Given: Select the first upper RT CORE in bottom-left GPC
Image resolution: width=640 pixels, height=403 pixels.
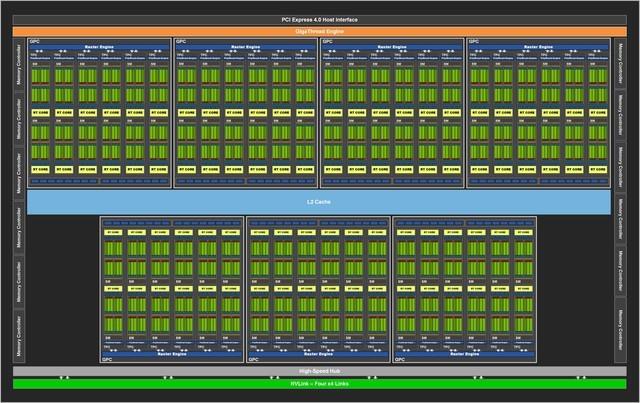Looking at the screenshot, I should pos(112,232).
